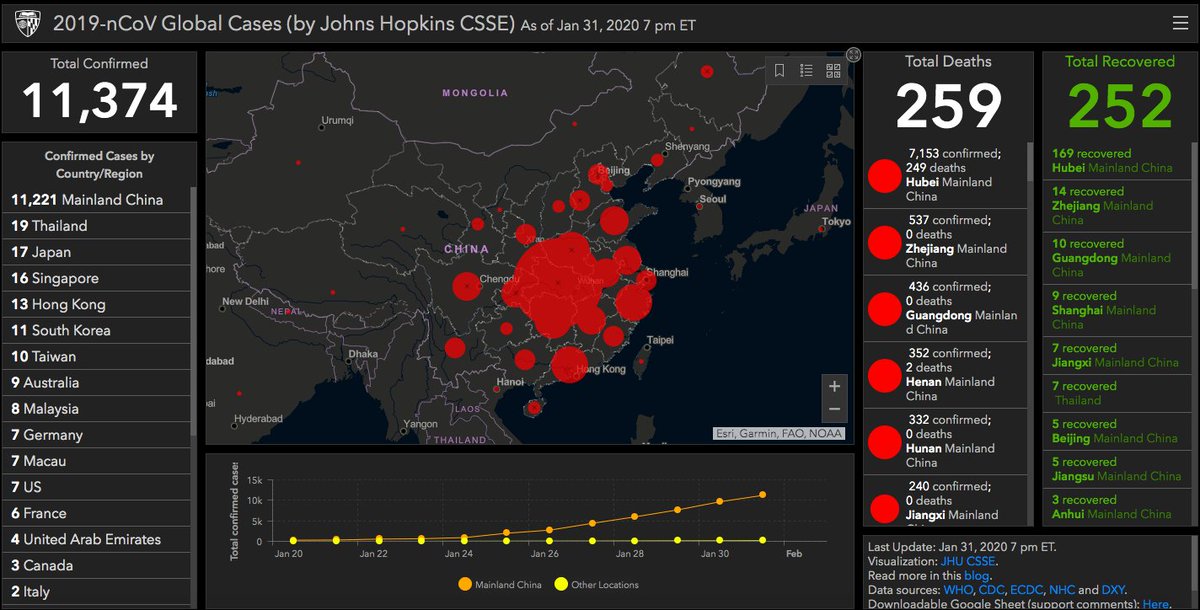Select 14 recovered Zhejiang entry

point(1118,205)
